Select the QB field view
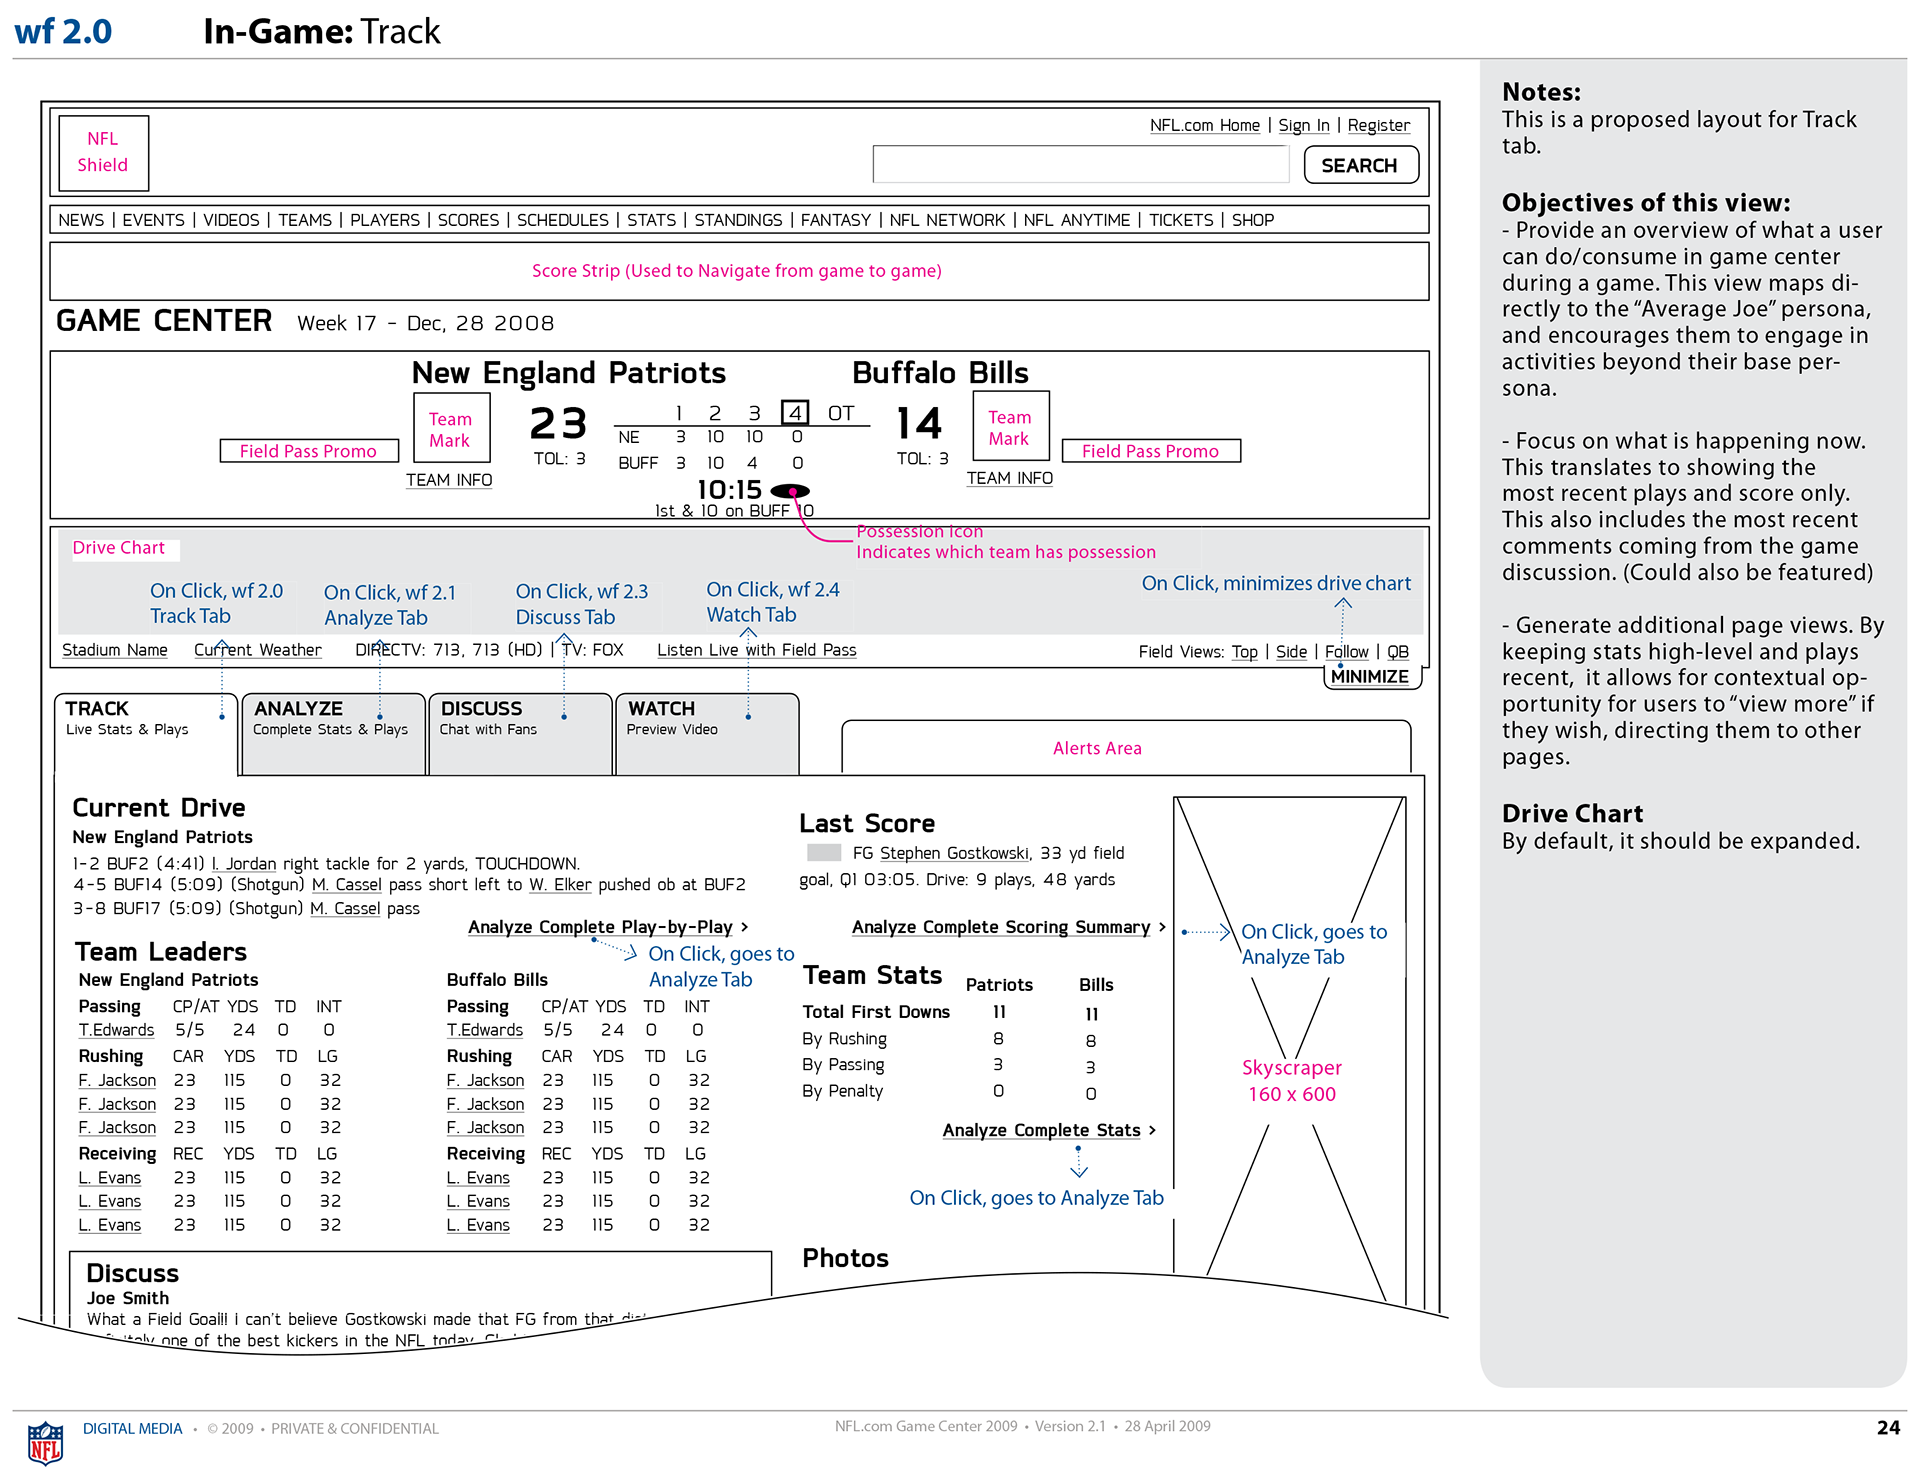This screenshot has width=1920, height=1469. click(x=1398, y=652)
